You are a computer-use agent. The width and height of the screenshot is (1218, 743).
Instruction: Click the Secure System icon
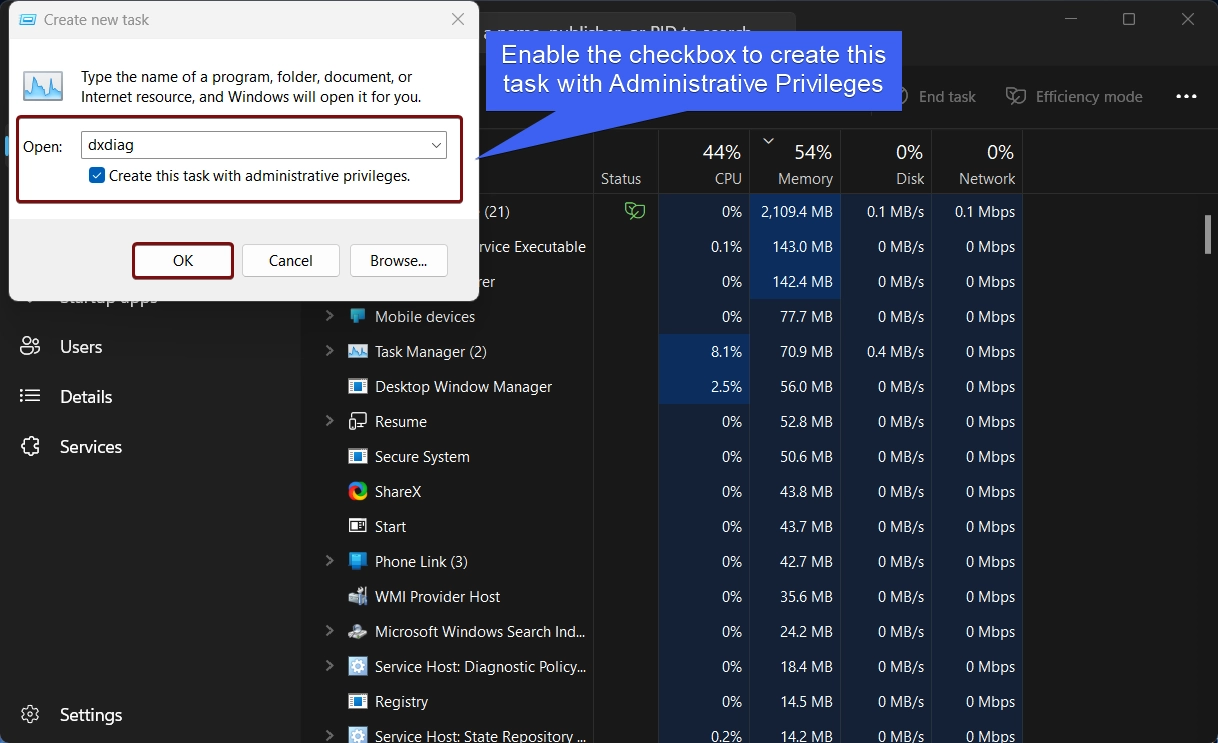coord(357,456)
